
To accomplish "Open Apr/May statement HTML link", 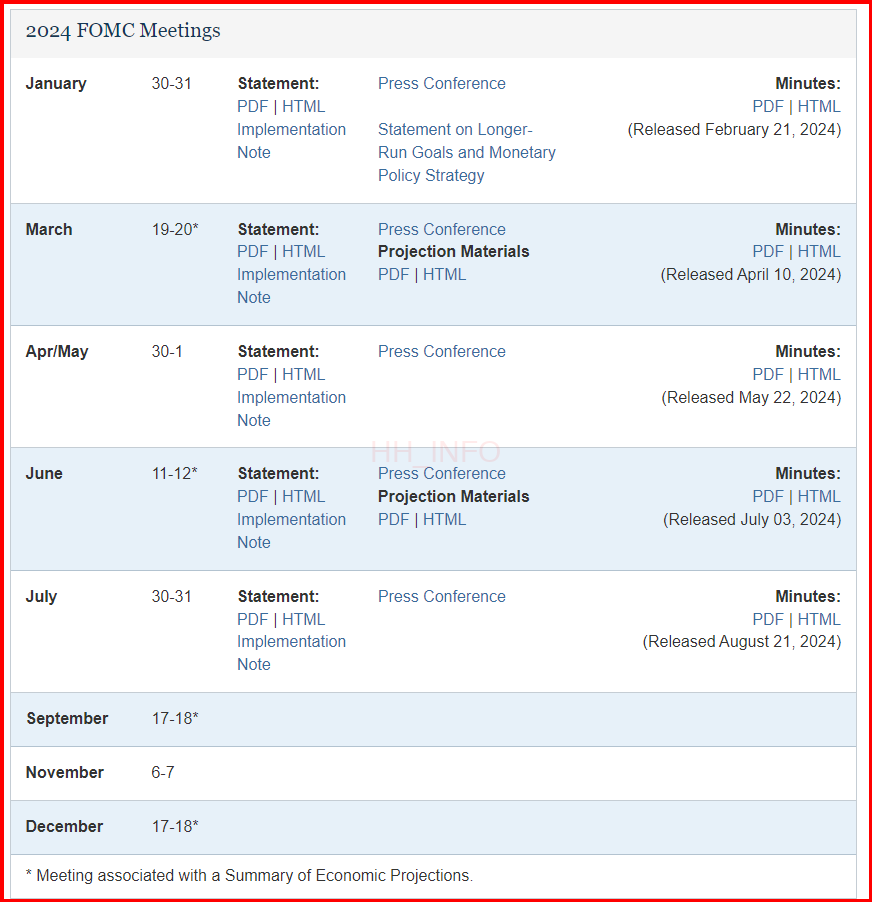I will tap(304, 374).
